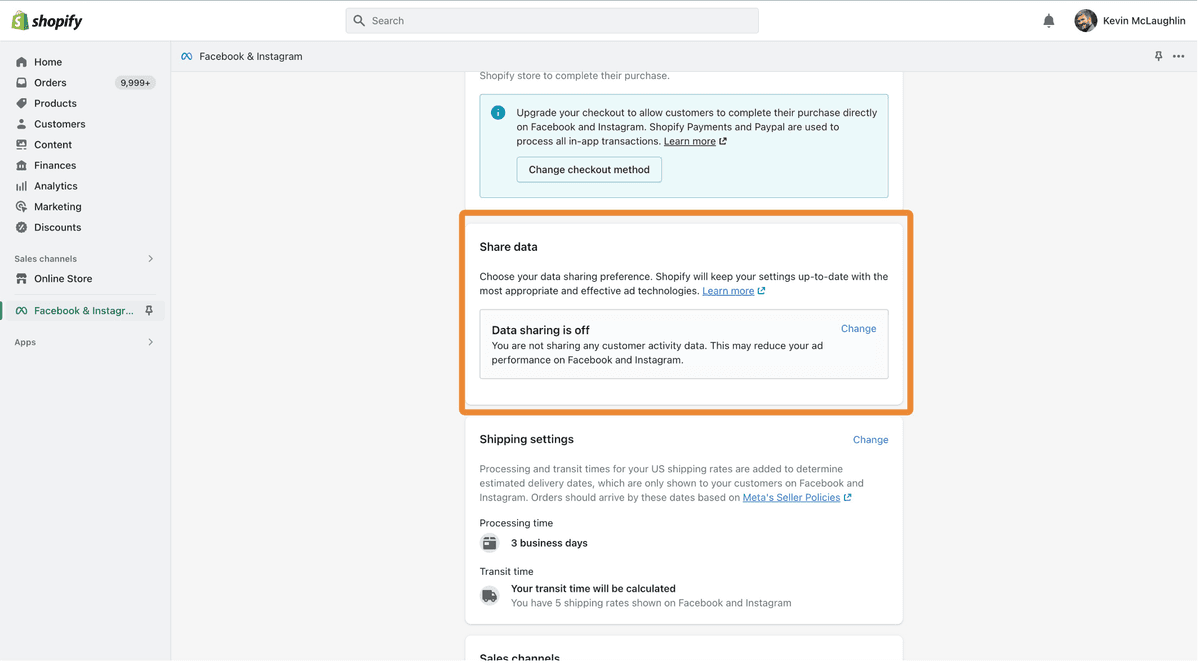Click the Meta logo in page header
The height and width of the screenshot is (664, 1200).
tap(187, 57)
